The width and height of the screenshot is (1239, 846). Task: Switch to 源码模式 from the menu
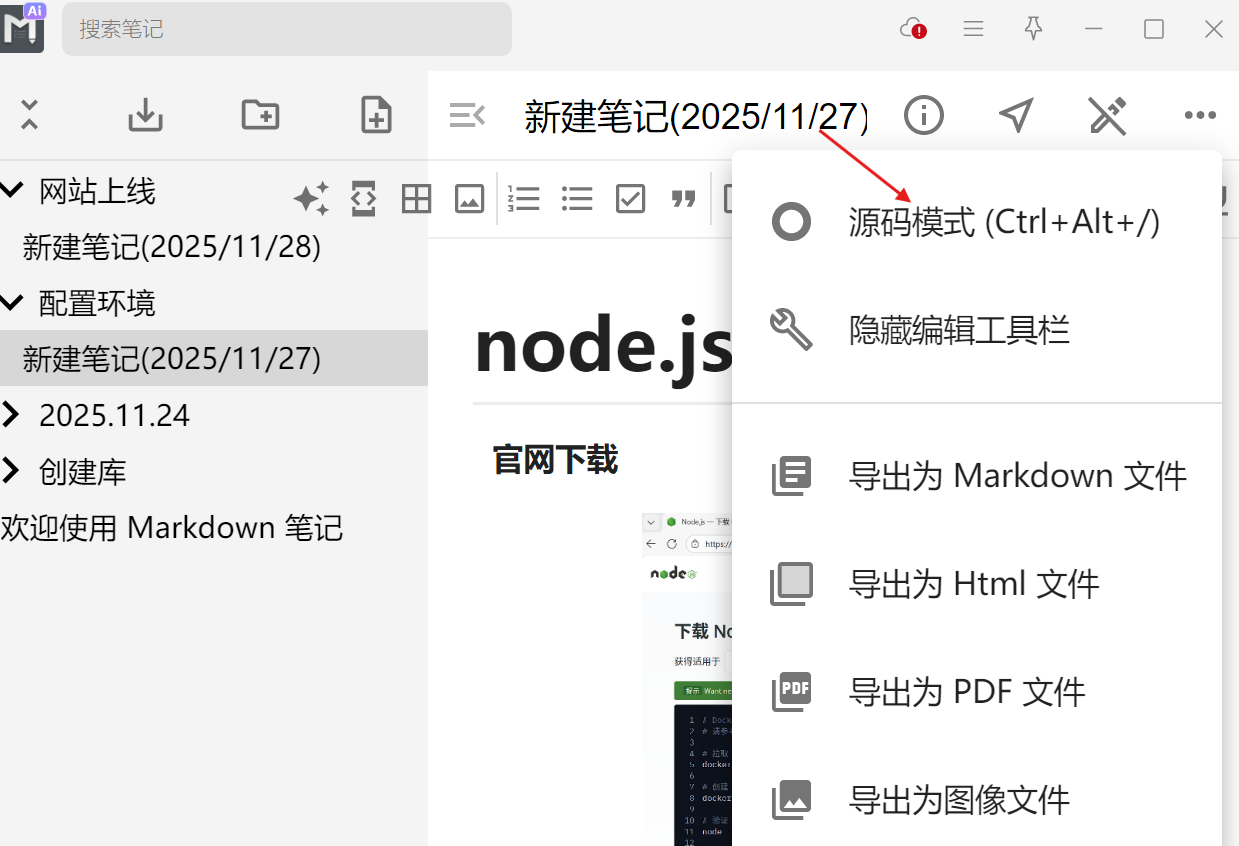[1000, 221]
